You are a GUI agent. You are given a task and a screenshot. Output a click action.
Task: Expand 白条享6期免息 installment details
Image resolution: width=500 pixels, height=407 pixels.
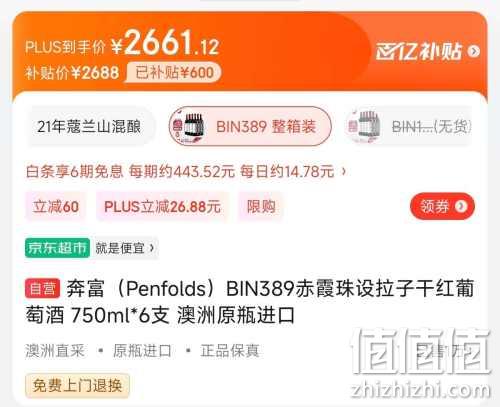(x=186, y=172)
